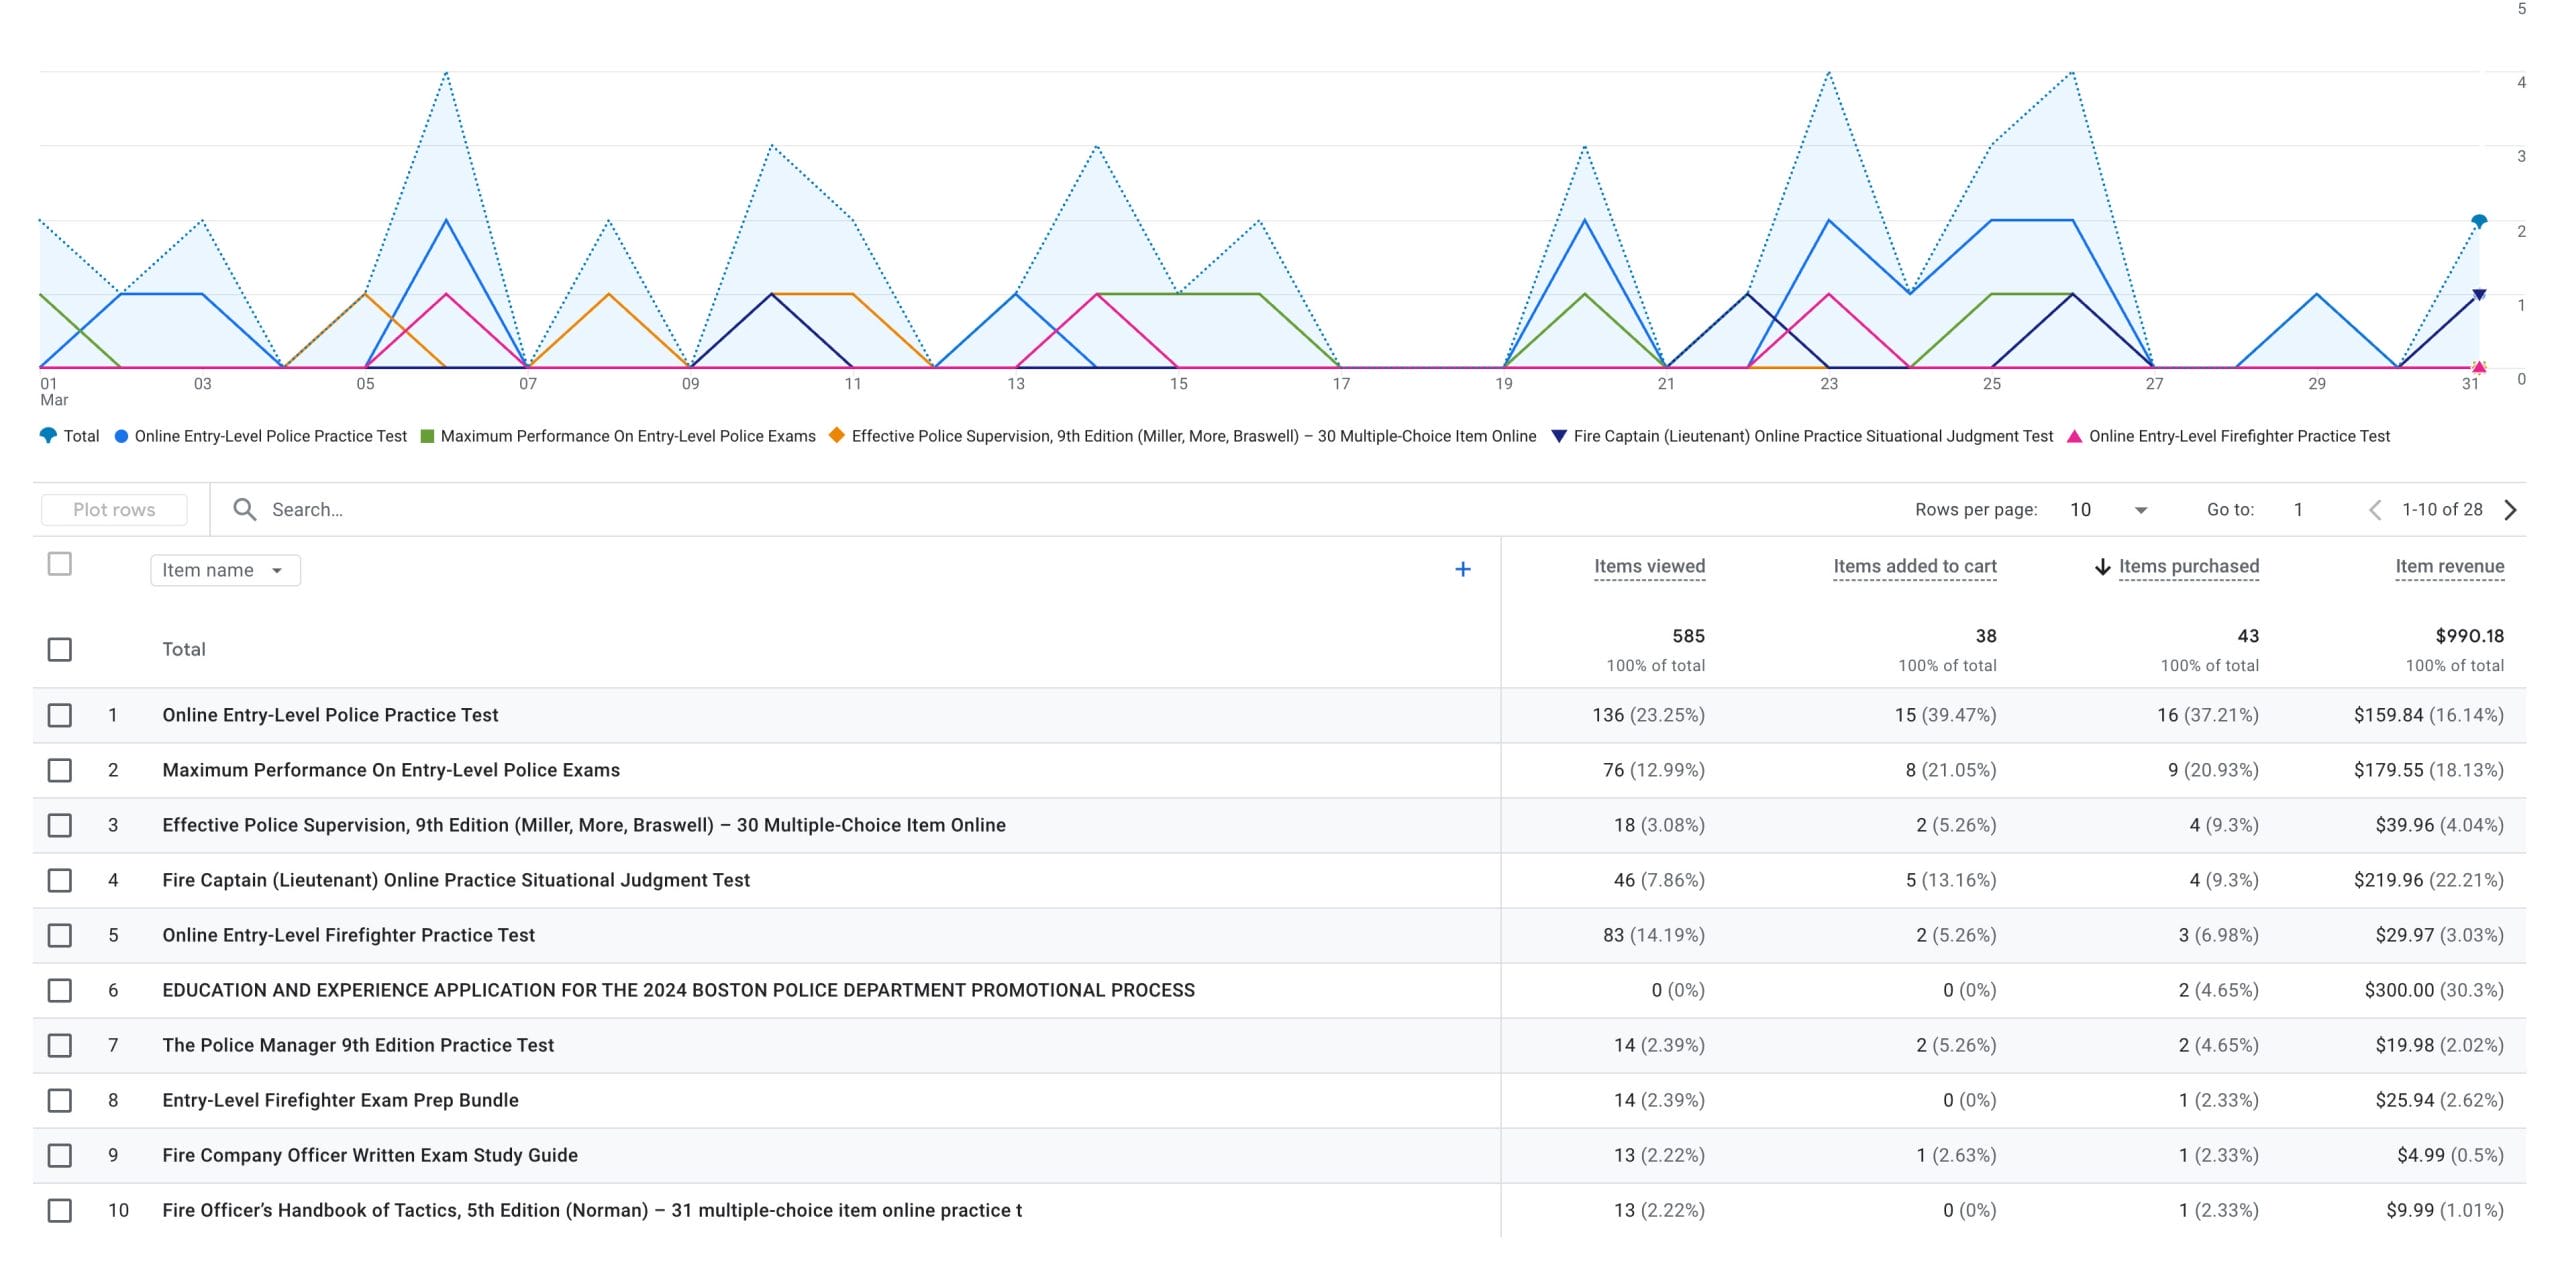Screen dimensions: 2560x1263
Task: Click the plus icon to add dimension
Action: coord(1462,569)
